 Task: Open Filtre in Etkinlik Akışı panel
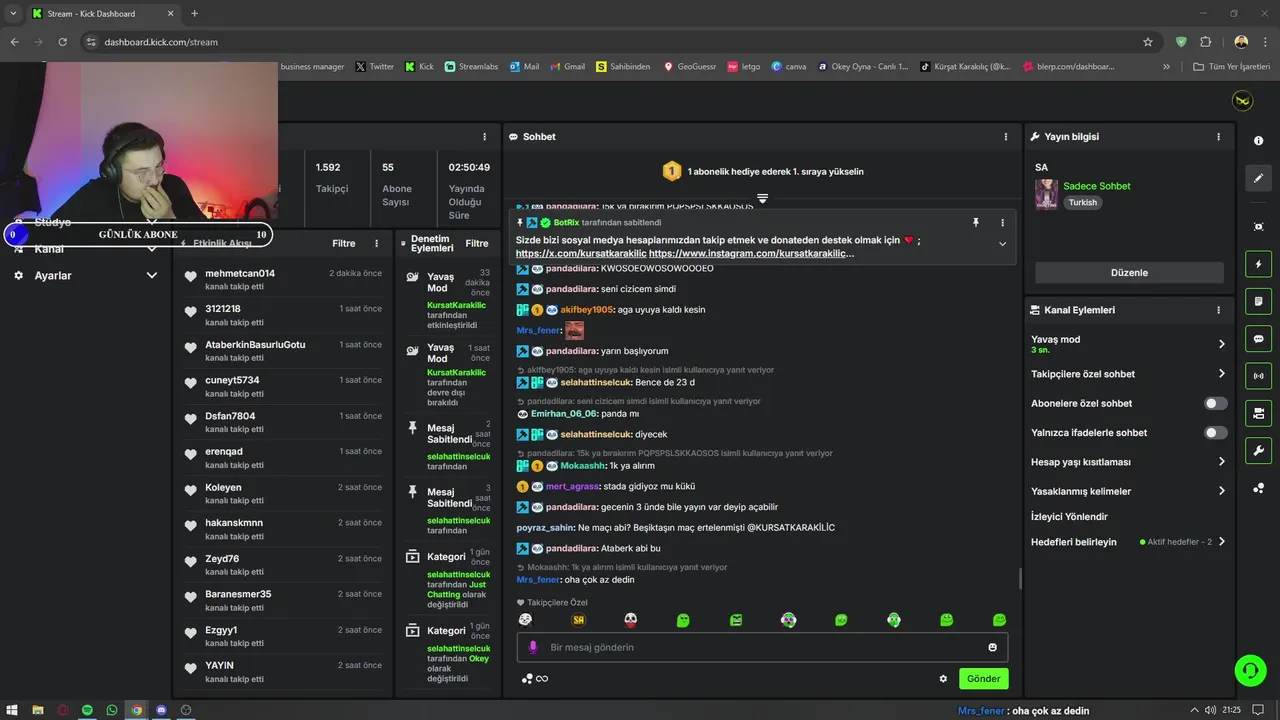344,243
